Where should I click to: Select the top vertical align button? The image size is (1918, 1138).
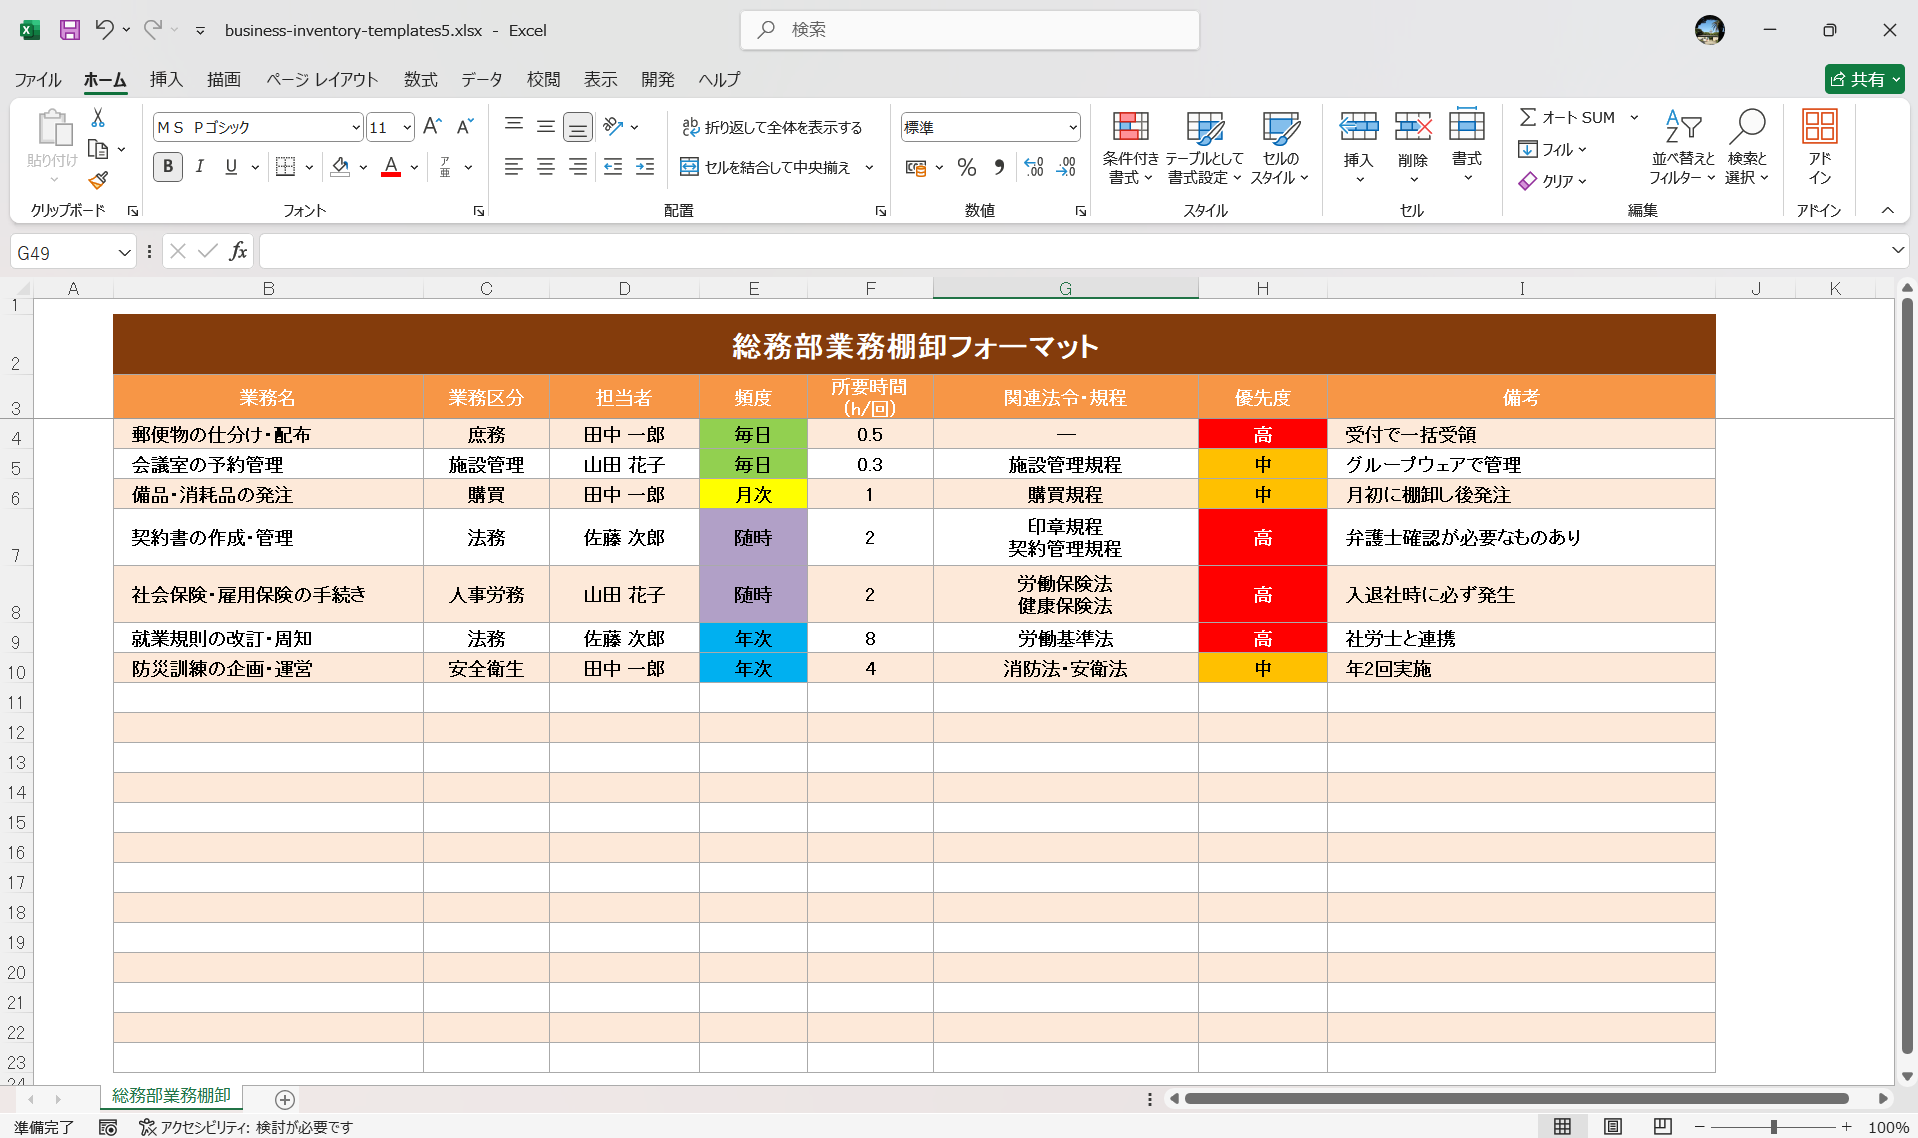(514, 127)
